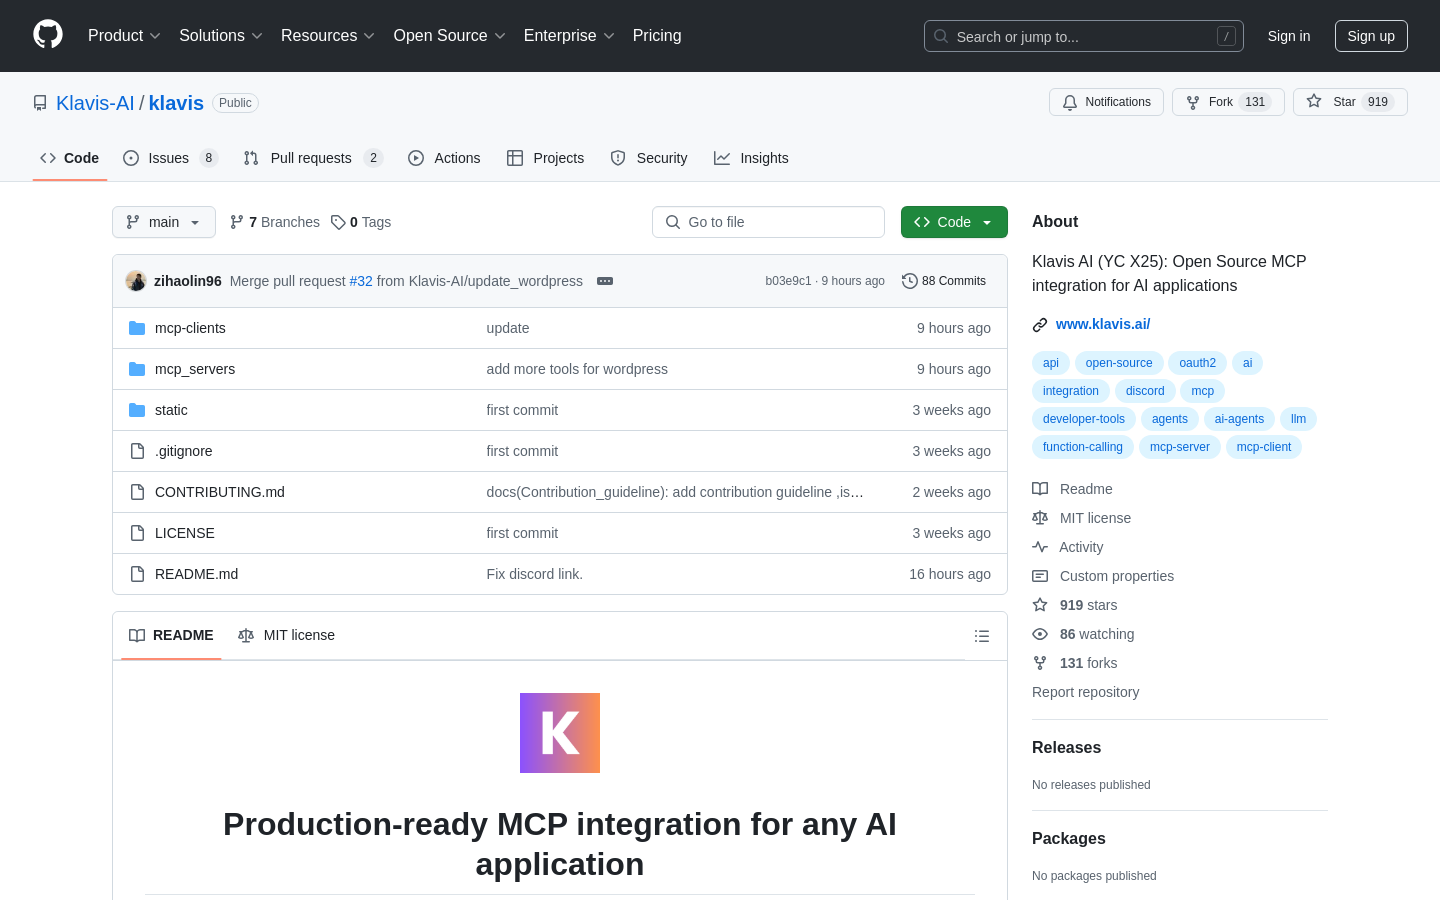Select the Code tab
Viewport: 1440px width, 900px height.
[70, 158]
